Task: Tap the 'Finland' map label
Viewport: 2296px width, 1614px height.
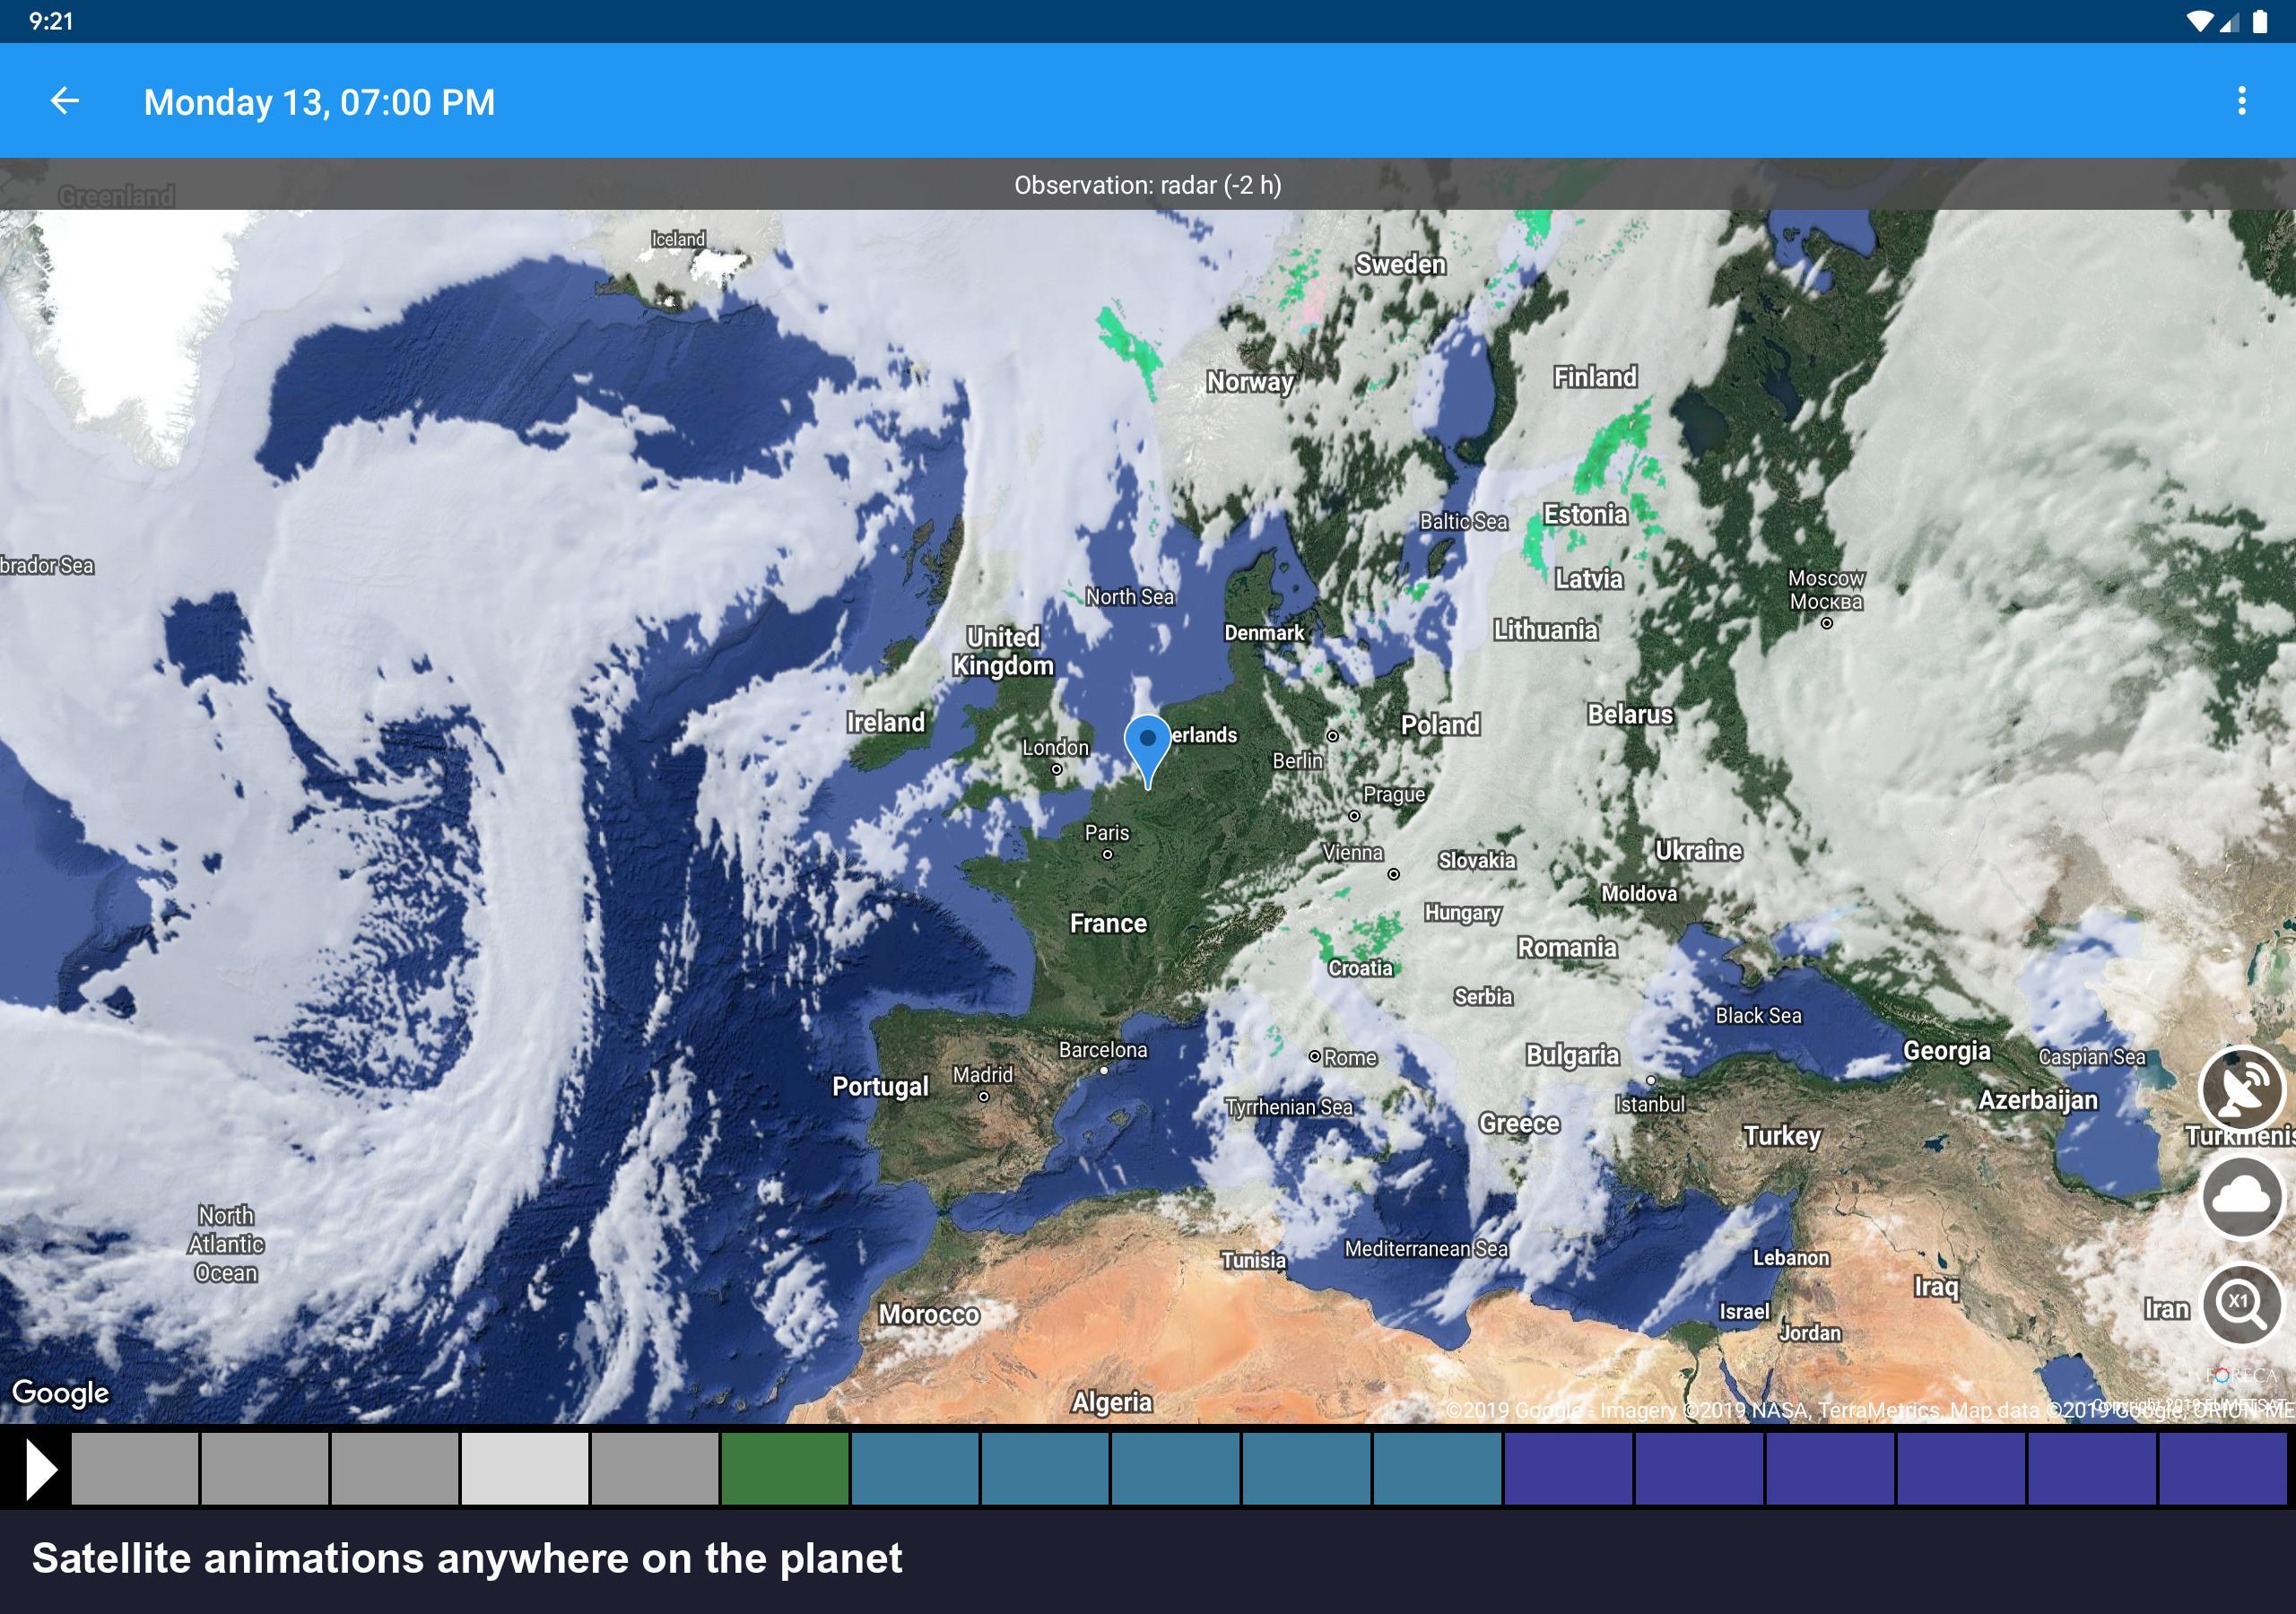Action: [x=1595, y=377]
